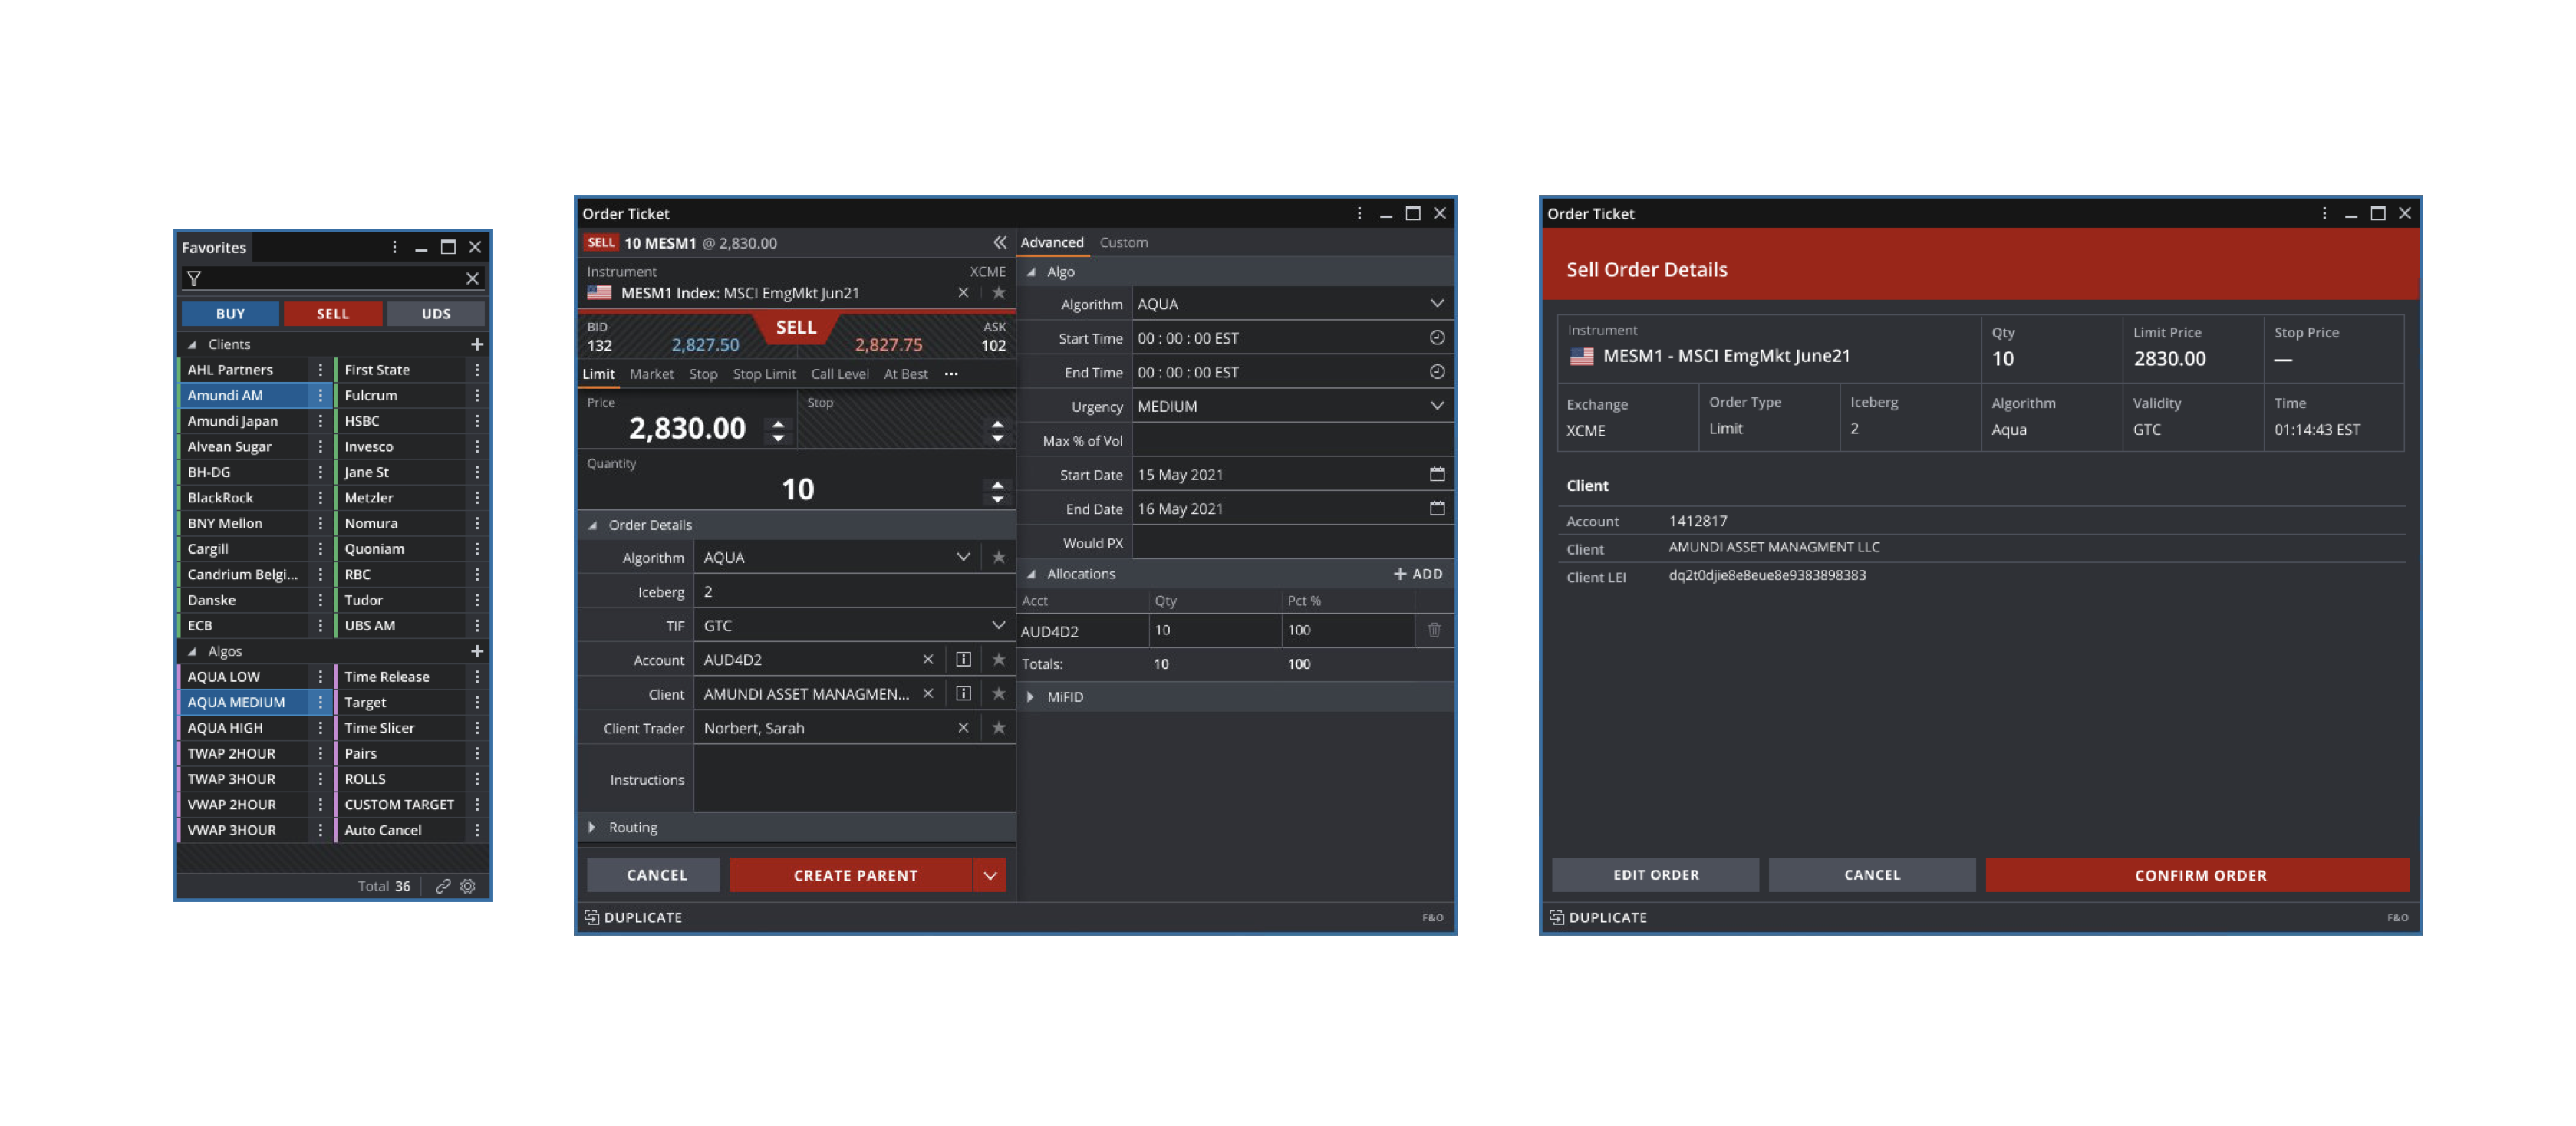Increase the Price using up stepper
This screenshot has width=2576, height=1126.
click(778, 423)
